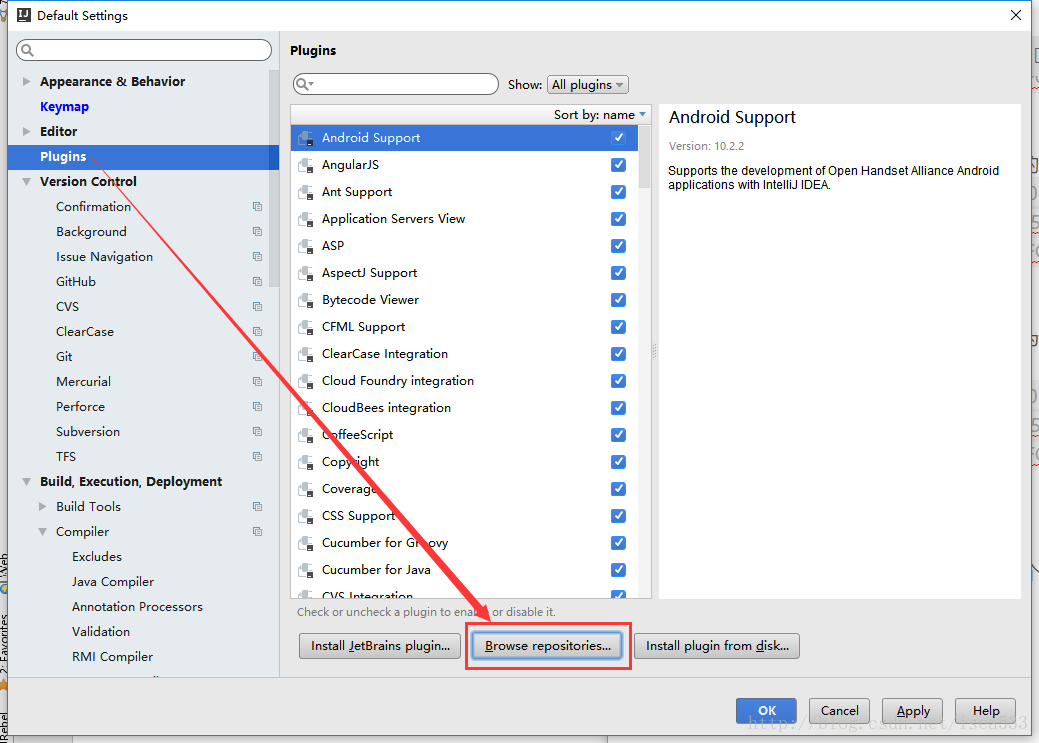This screenshot has width=1039, height=743.
Task: Open Annotation Processors settings
Action: pyautogui.click(x=137, y=606)
